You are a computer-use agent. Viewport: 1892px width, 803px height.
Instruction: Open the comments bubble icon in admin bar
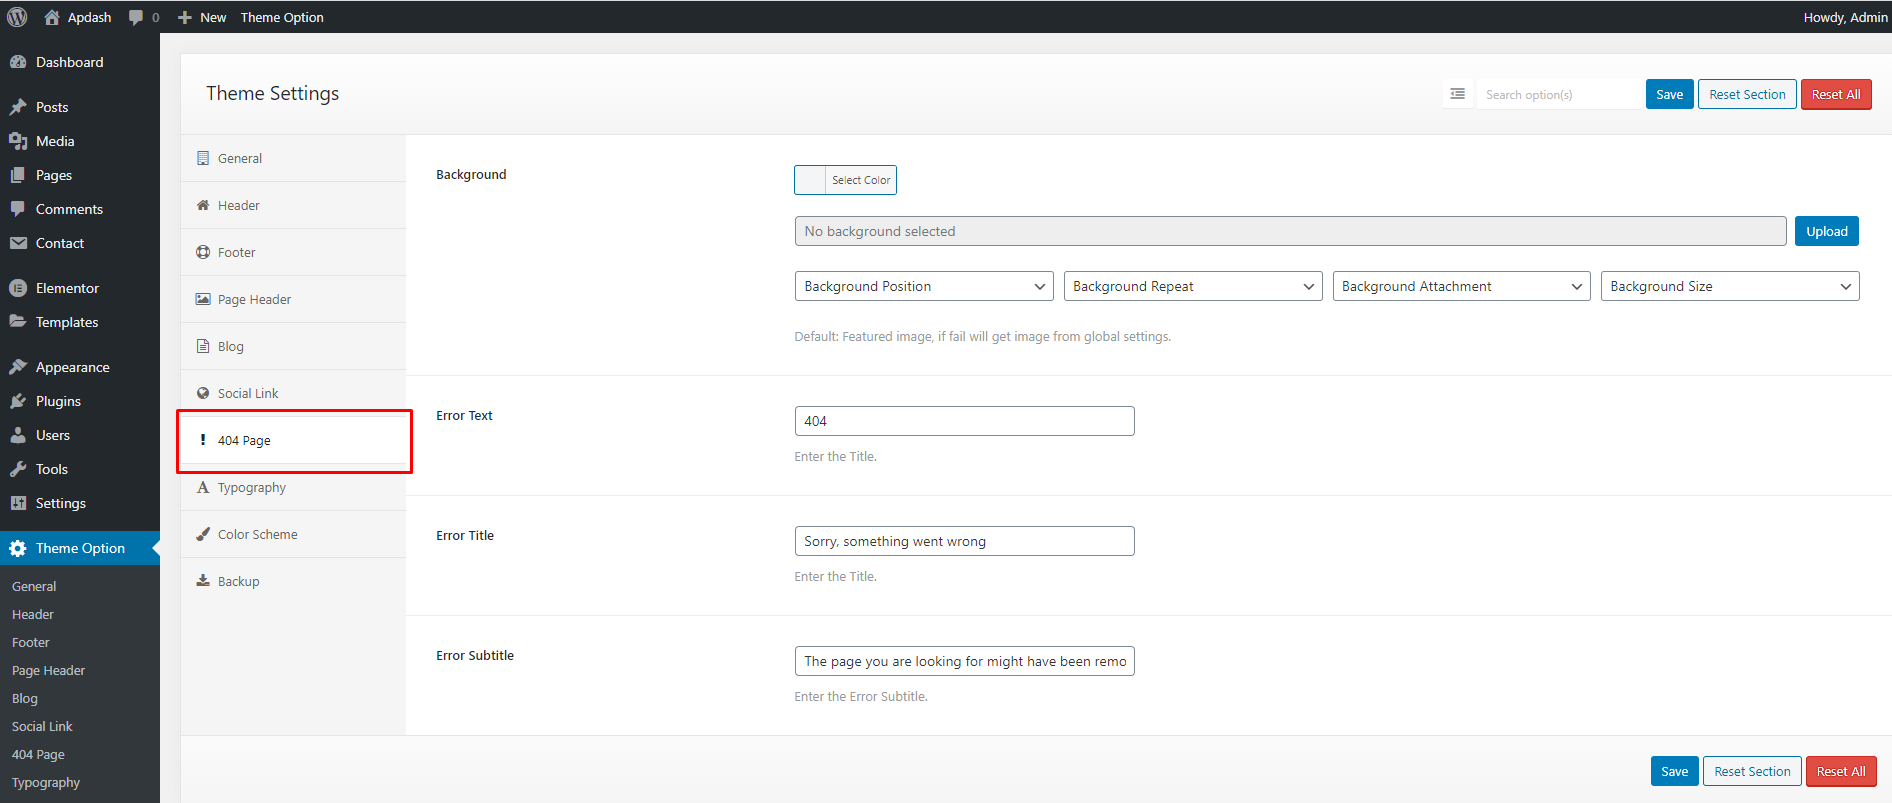point(136,17)
